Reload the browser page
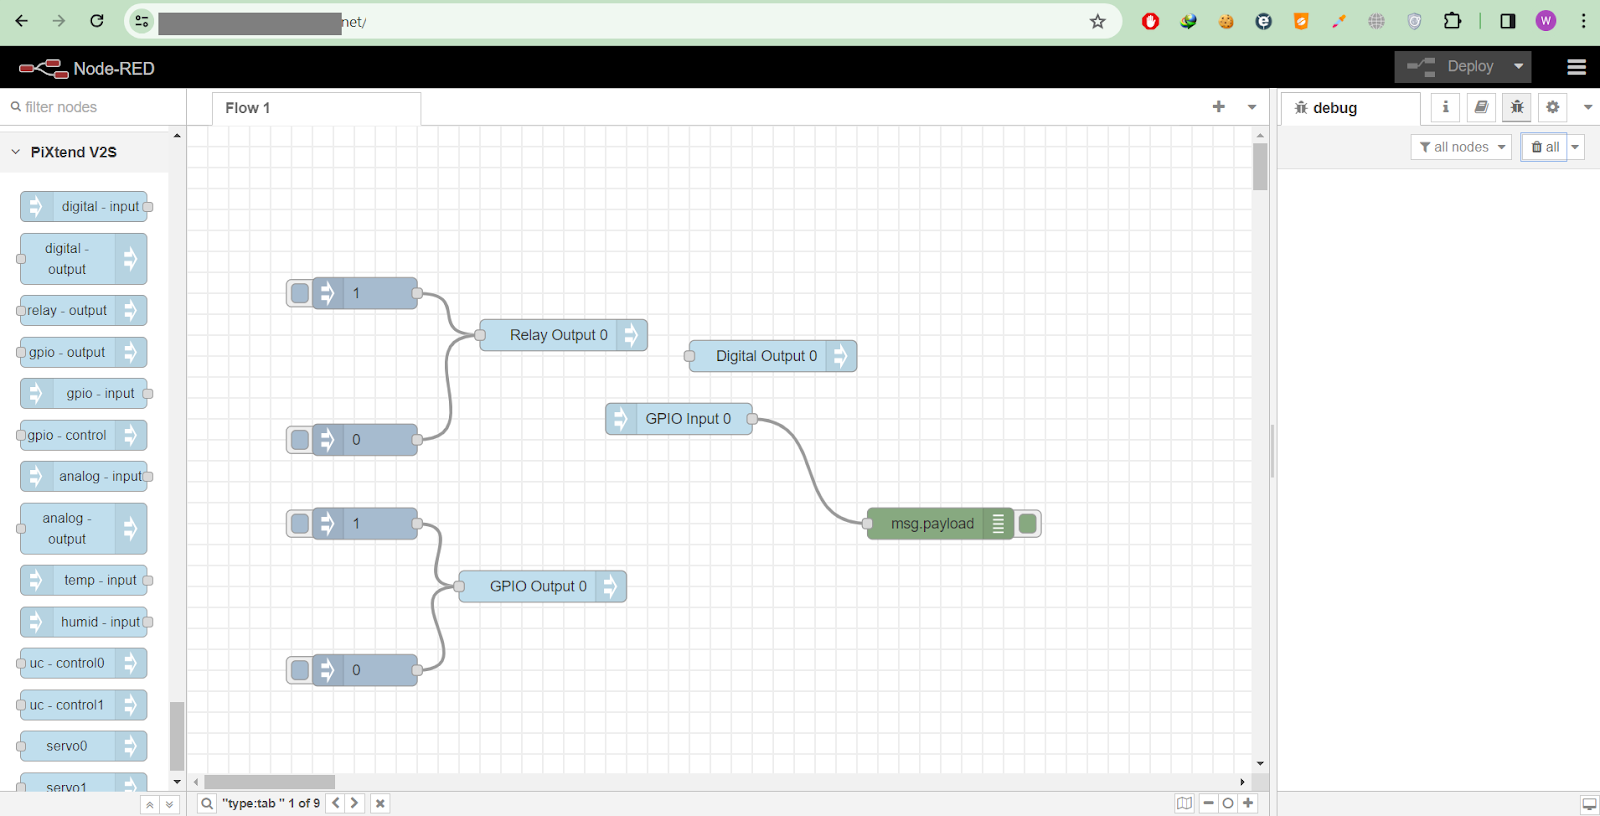1600x816 pixels. click(97, 21)
